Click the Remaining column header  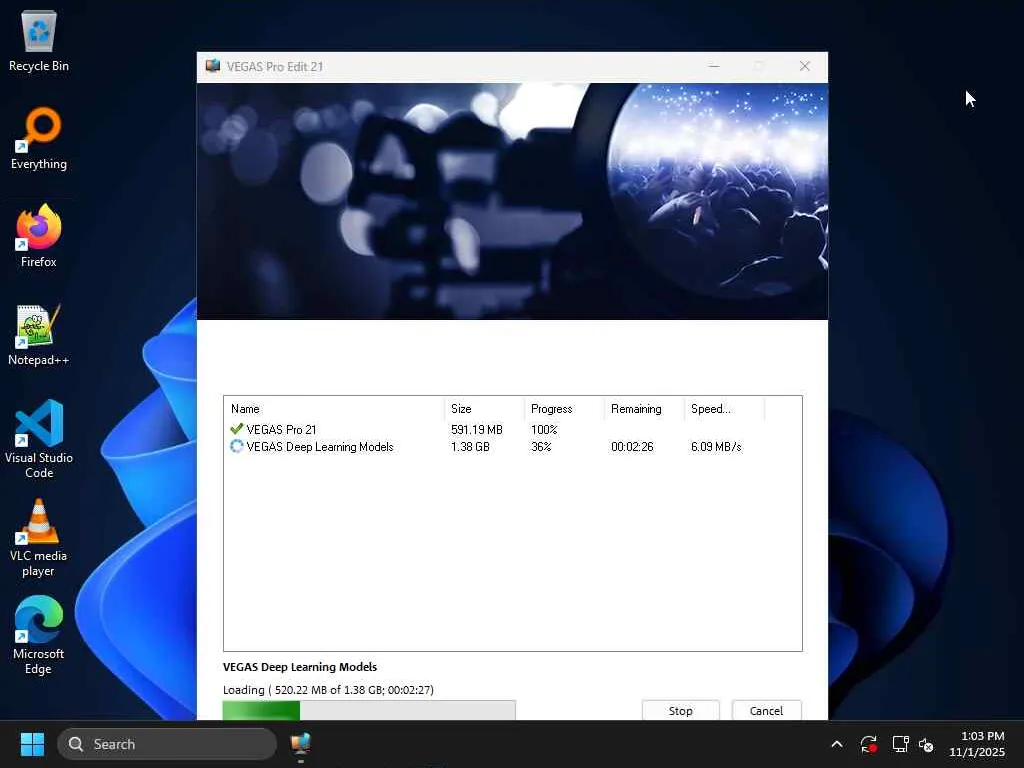tap(644, 409)
